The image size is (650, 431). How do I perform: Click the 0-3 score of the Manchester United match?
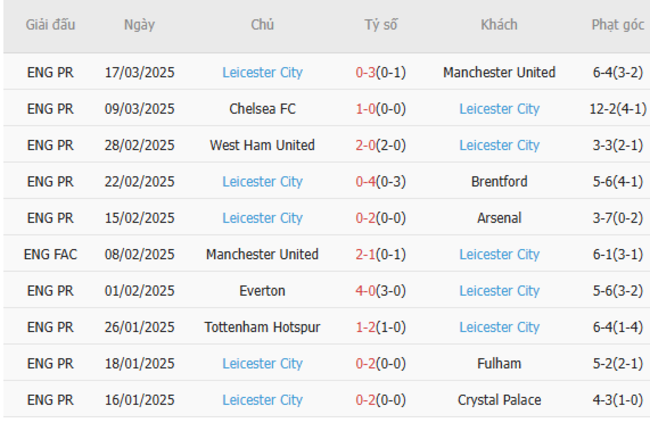pyautogui.click(x=365, y=72)
